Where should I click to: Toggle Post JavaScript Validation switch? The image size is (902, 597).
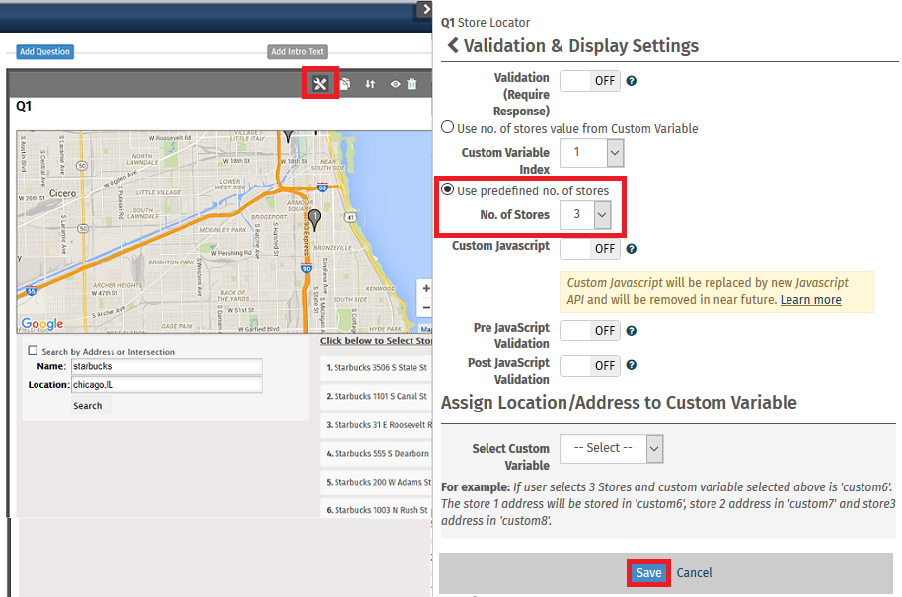coord(590,365)
